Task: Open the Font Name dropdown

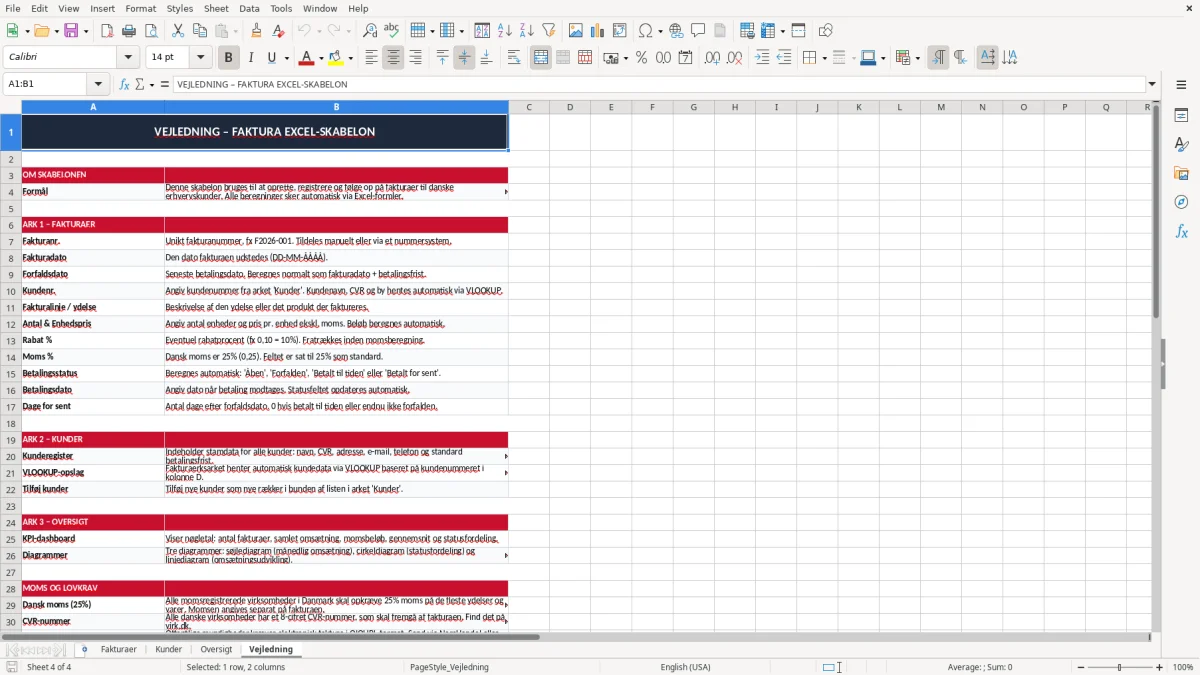Action: [130, 58]
